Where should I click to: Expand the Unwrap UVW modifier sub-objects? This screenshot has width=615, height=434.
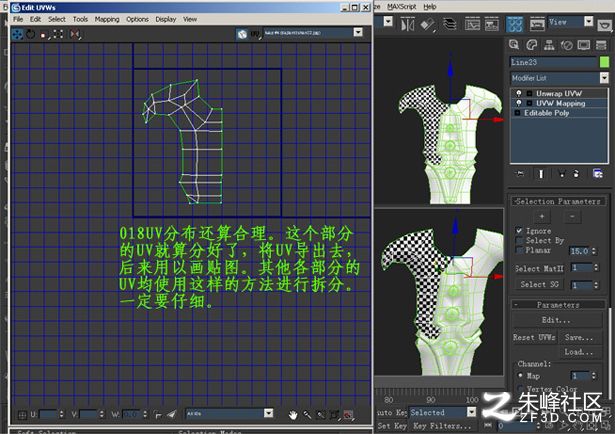(x=529, y=93)
